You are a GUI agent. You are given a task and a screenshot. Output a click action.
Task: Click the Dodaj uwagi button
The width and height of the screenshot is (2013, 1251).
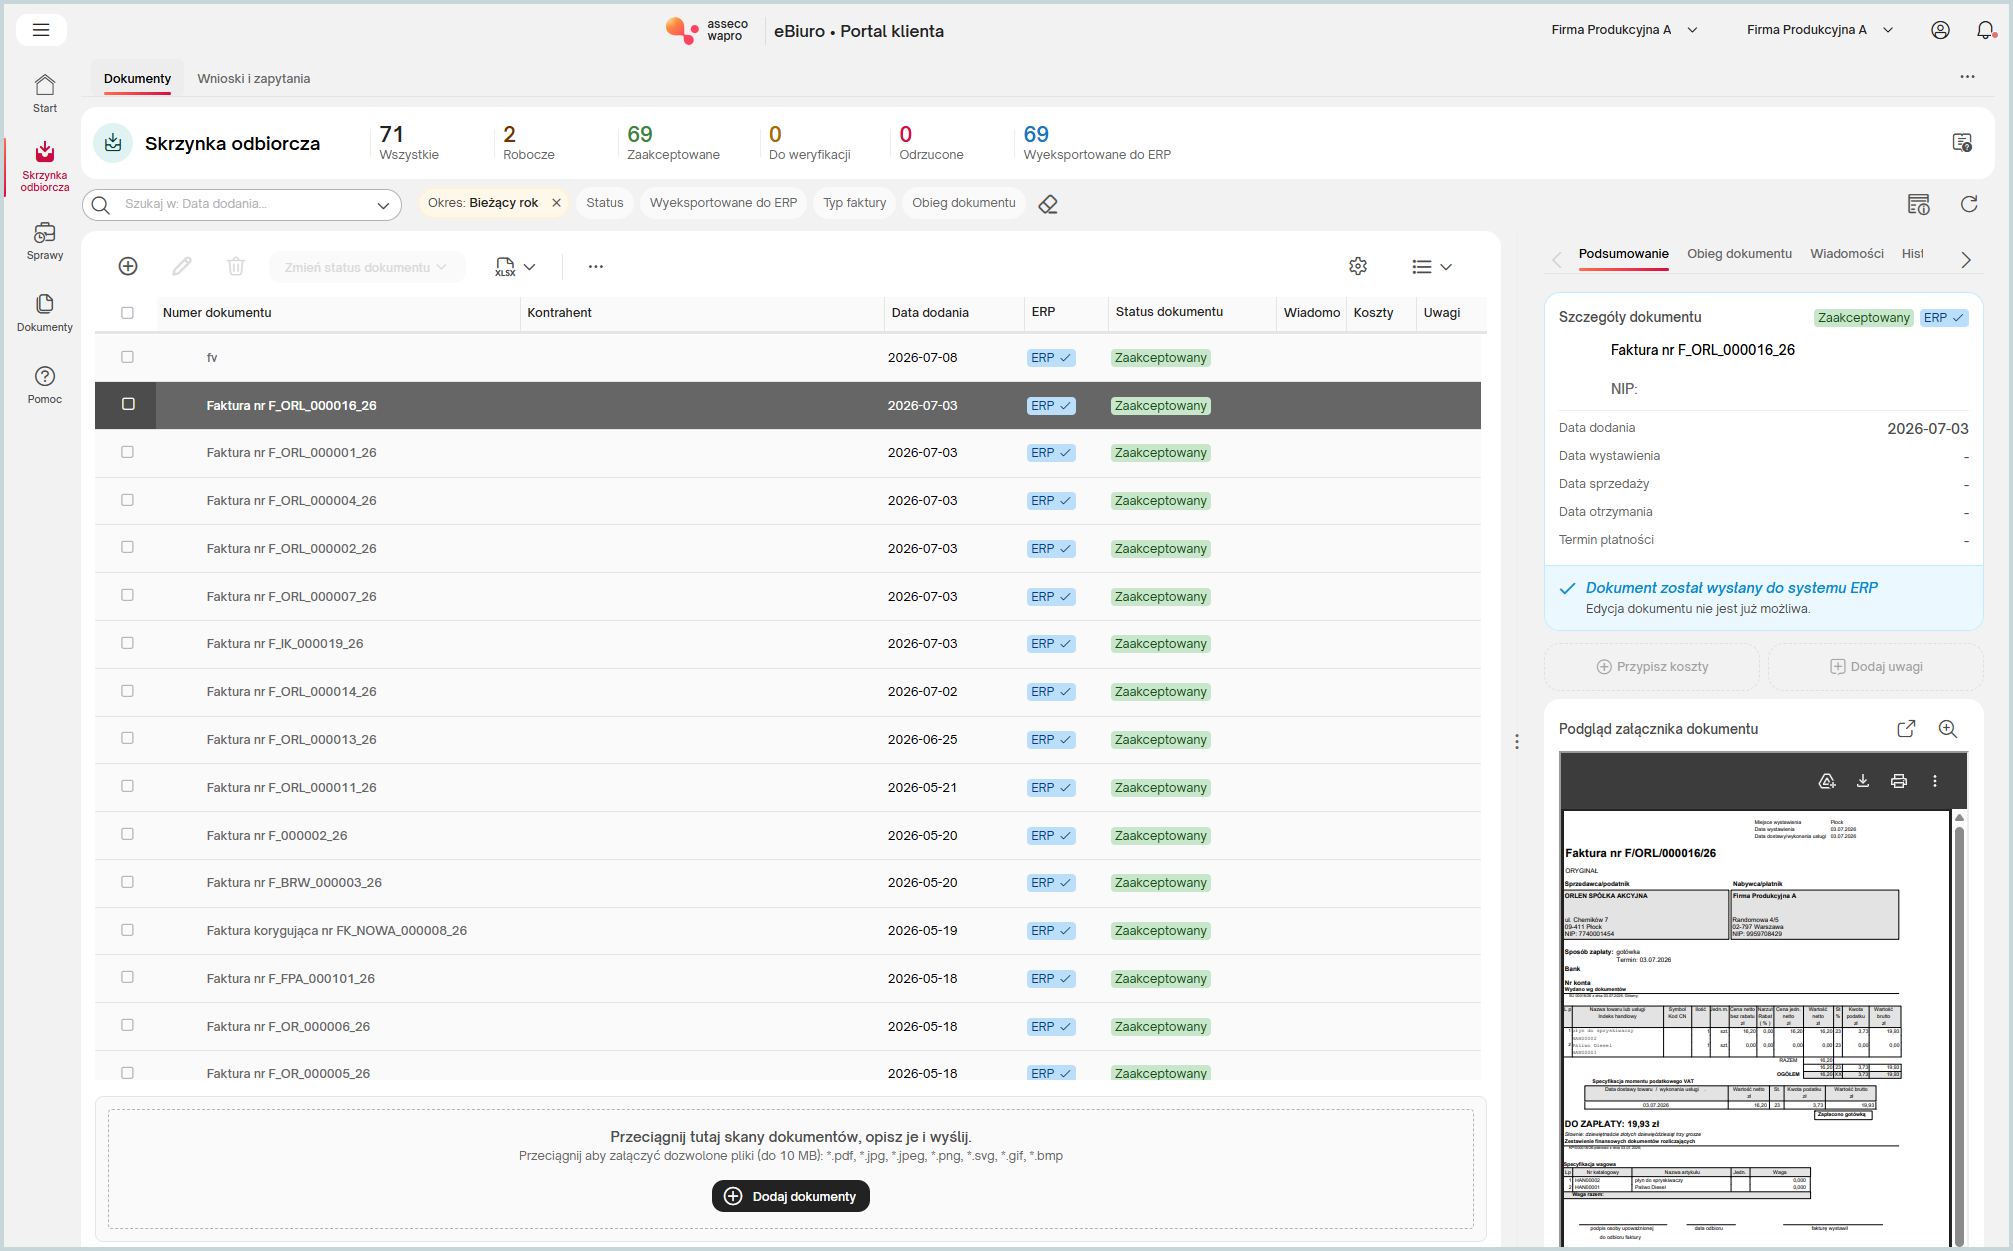click(x=1876, y=667)
